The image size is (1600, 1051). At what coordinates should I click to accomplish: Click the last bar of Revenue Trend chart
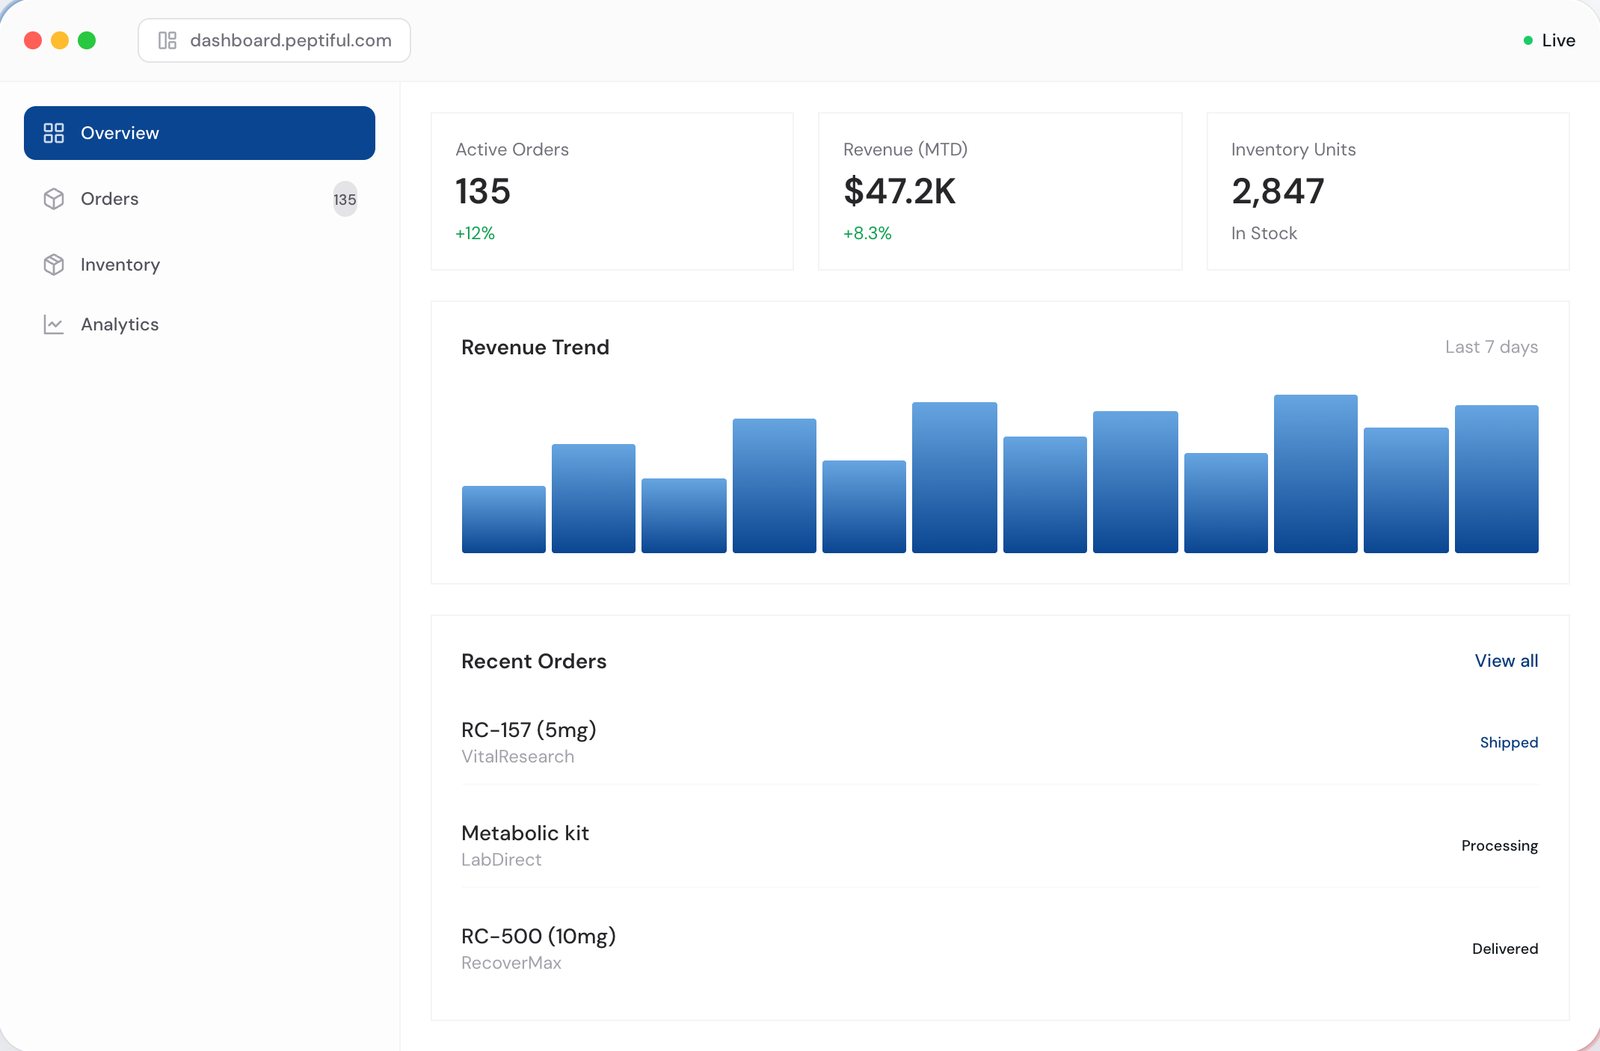1496,479
